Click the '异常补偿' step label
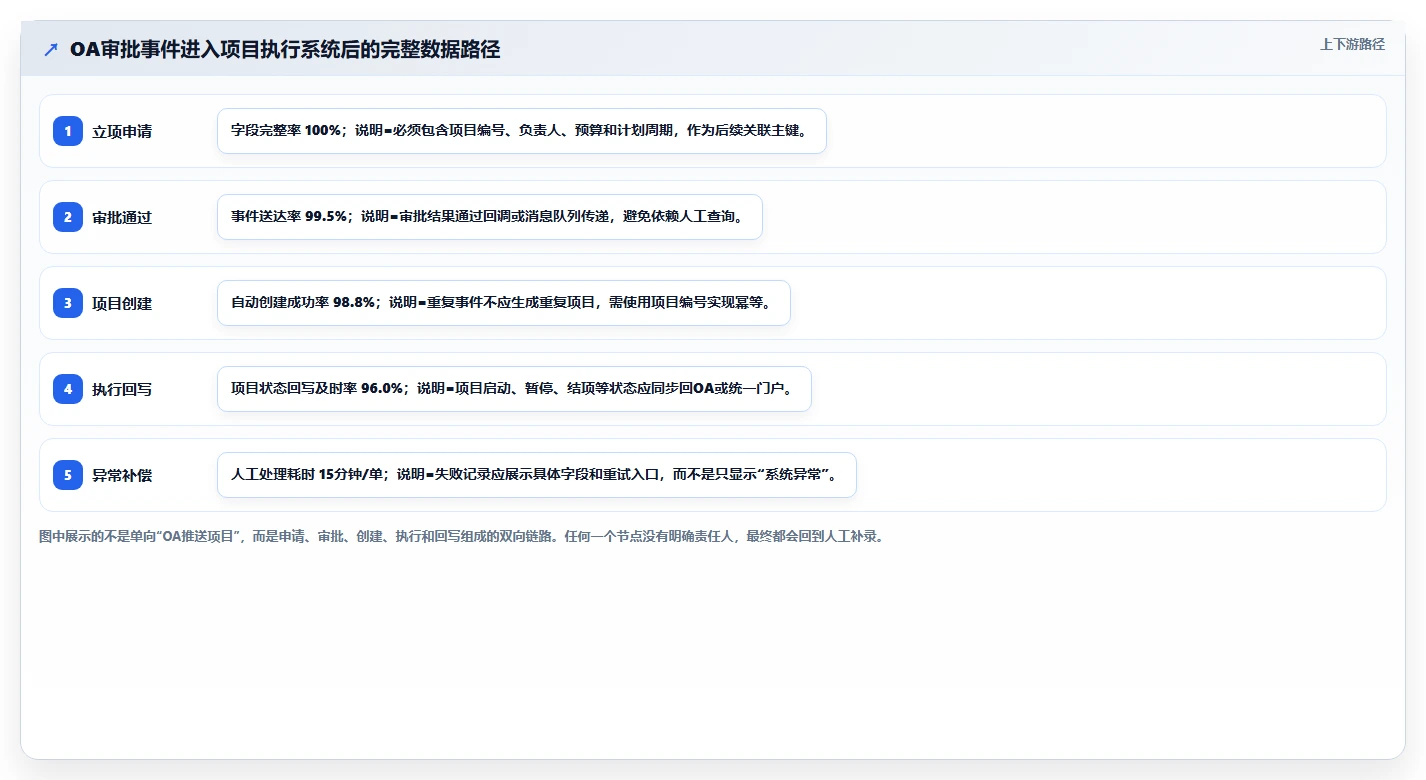1426x780 pixels. coord(122,475)
